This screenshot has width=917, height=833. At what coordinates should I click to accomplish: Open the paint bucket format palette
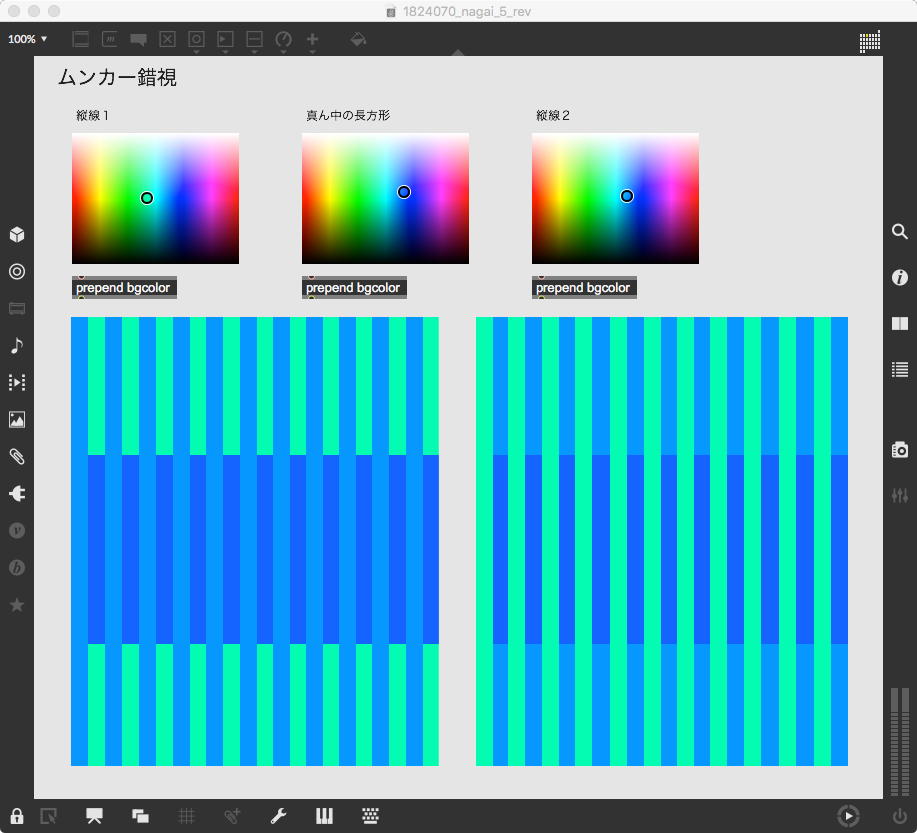(x=358, y=39)
